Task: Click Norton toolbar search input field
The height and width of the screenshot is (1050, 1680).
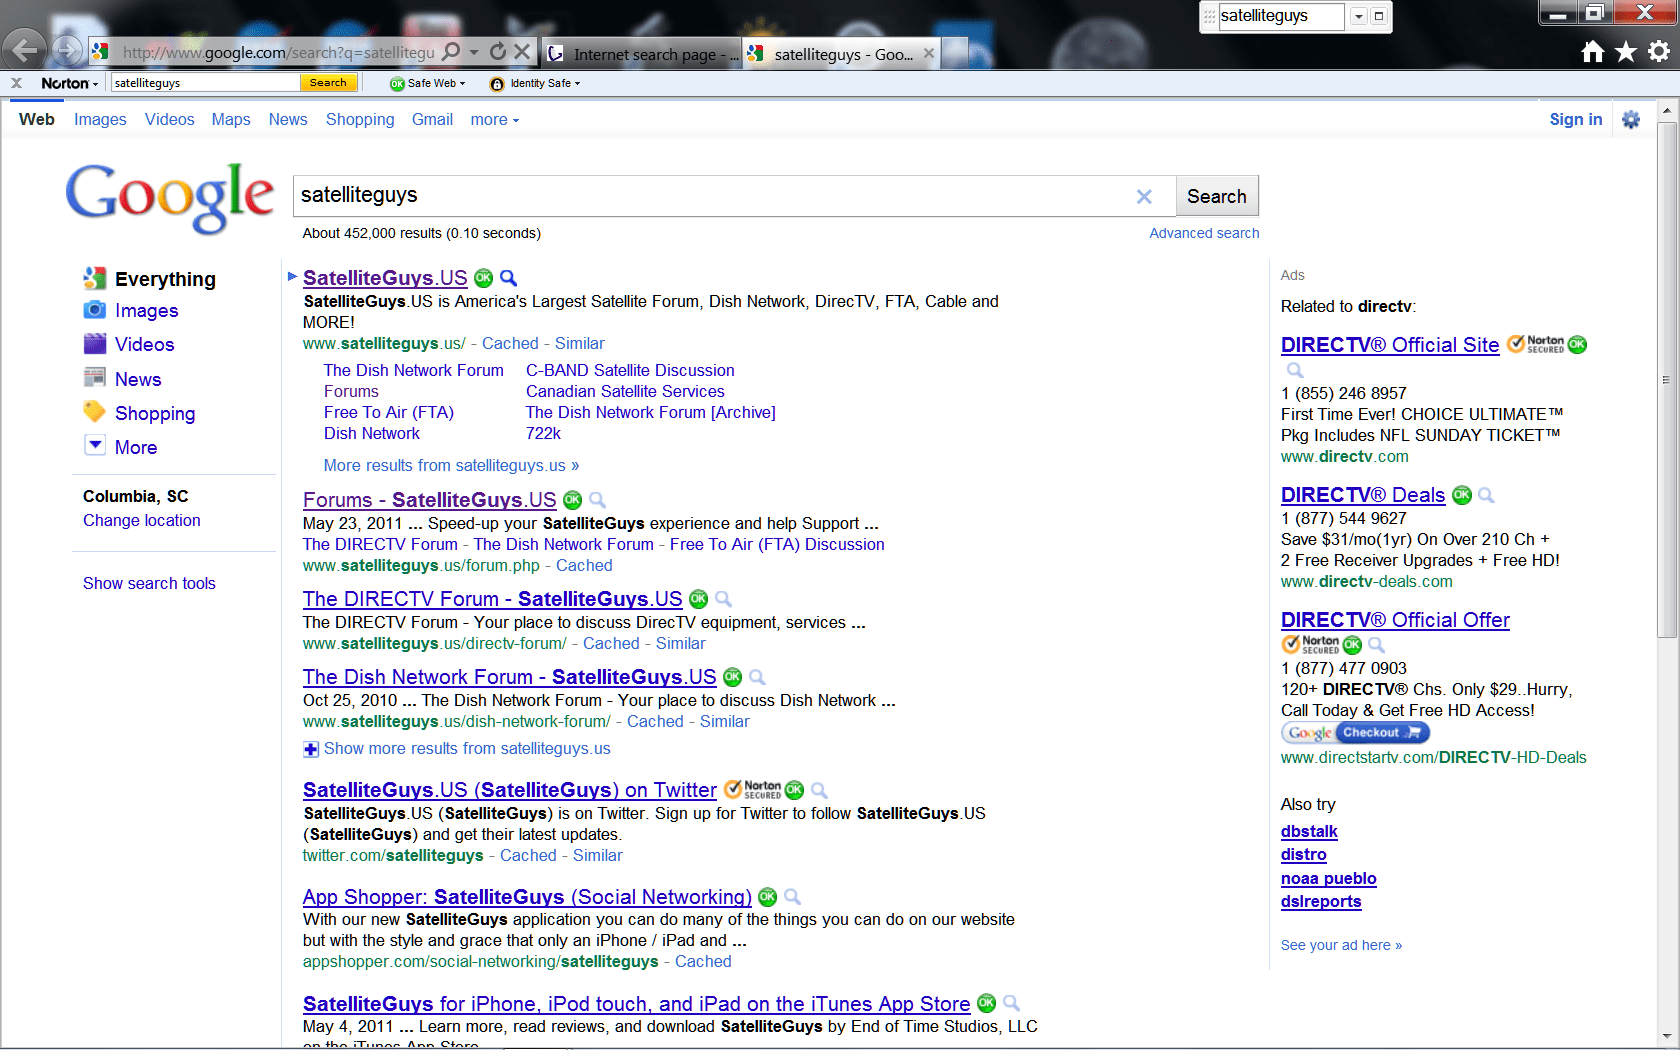Action: coord(205,83)
